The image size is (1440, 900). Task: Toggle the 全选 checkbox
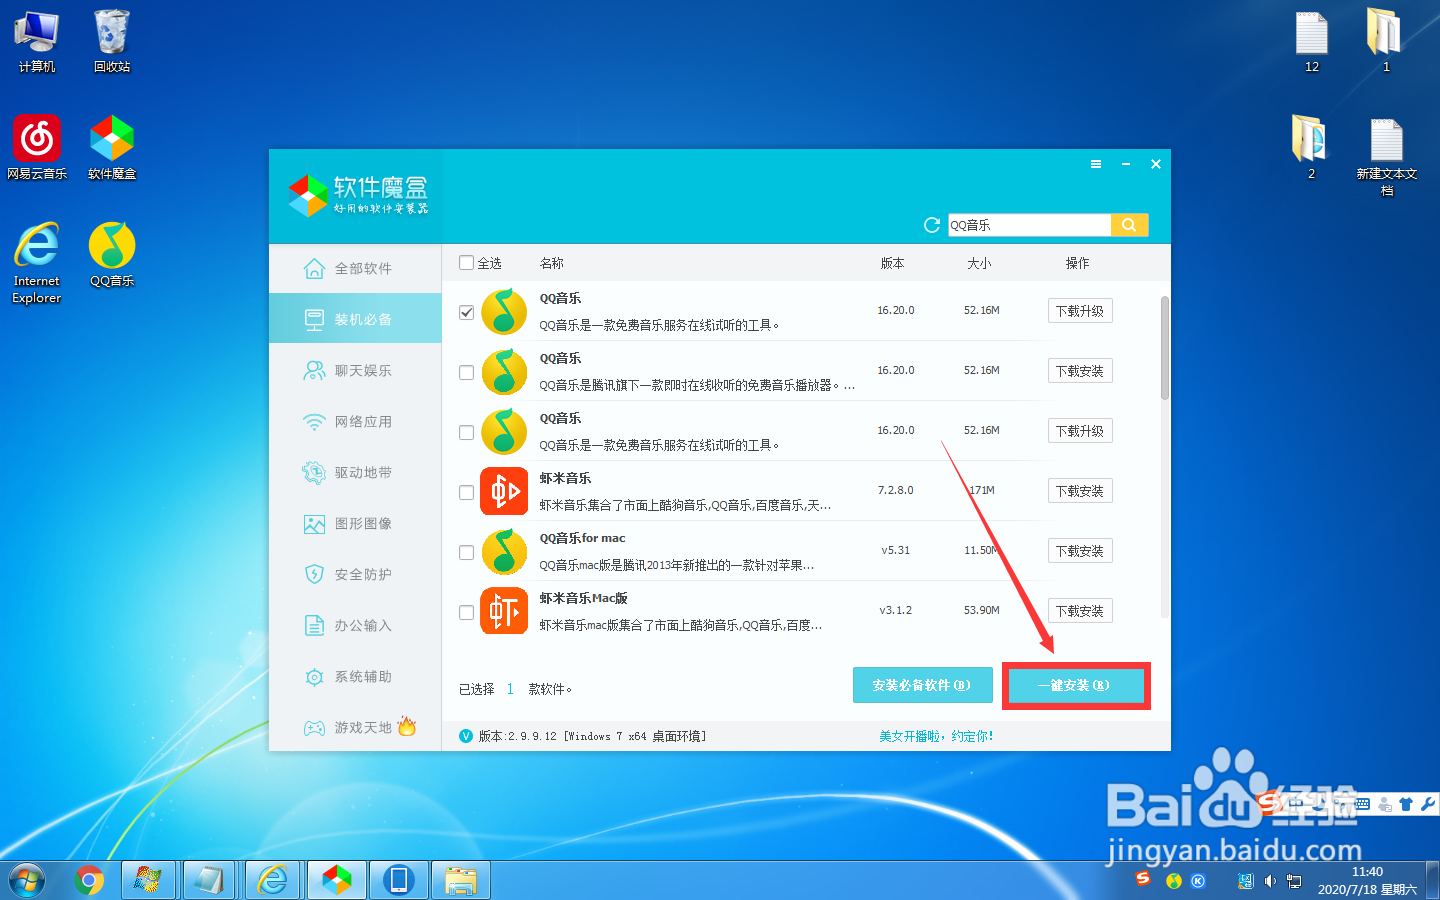coord(466,263)
